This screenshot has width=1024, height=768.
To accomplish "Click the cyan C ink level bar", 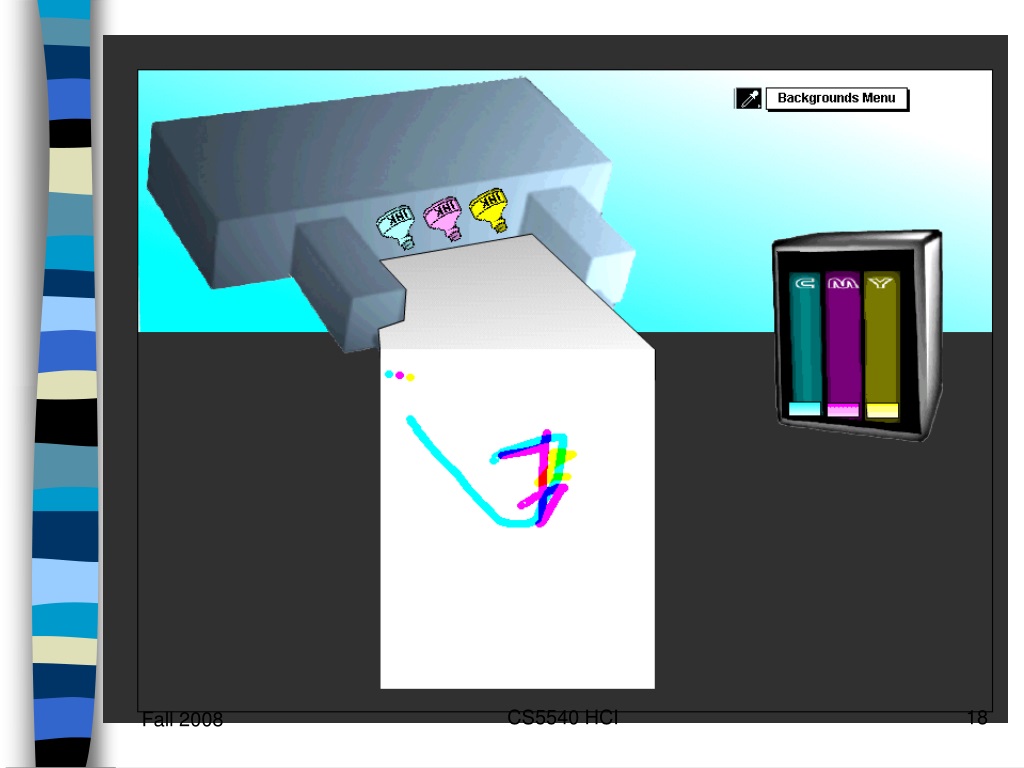I will point(805,345).
